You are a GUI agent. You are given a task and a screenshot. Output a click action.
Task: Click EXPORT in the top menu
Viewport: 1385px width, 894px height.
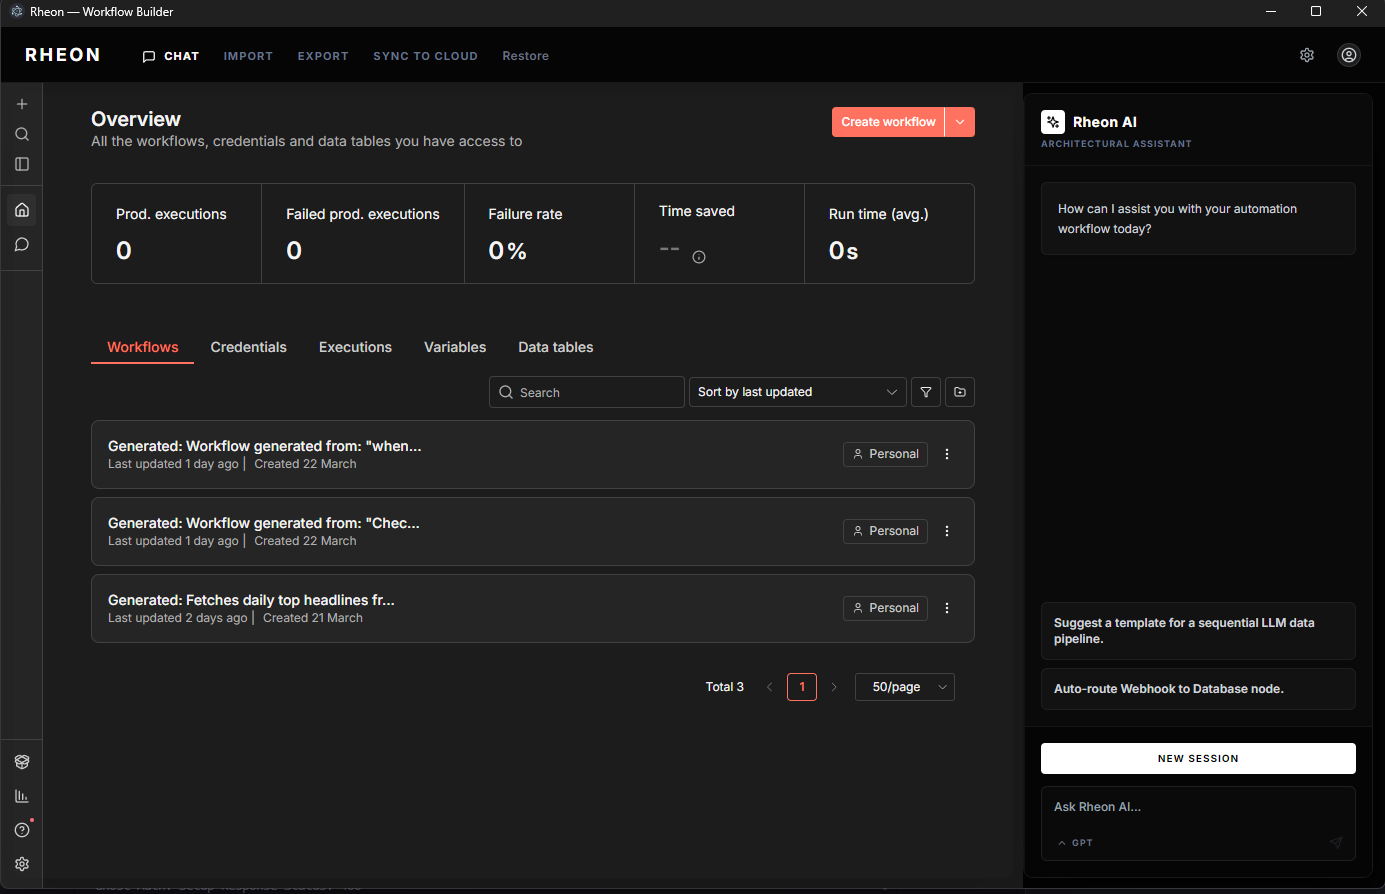pyautogui.click(x=323, y=56)
